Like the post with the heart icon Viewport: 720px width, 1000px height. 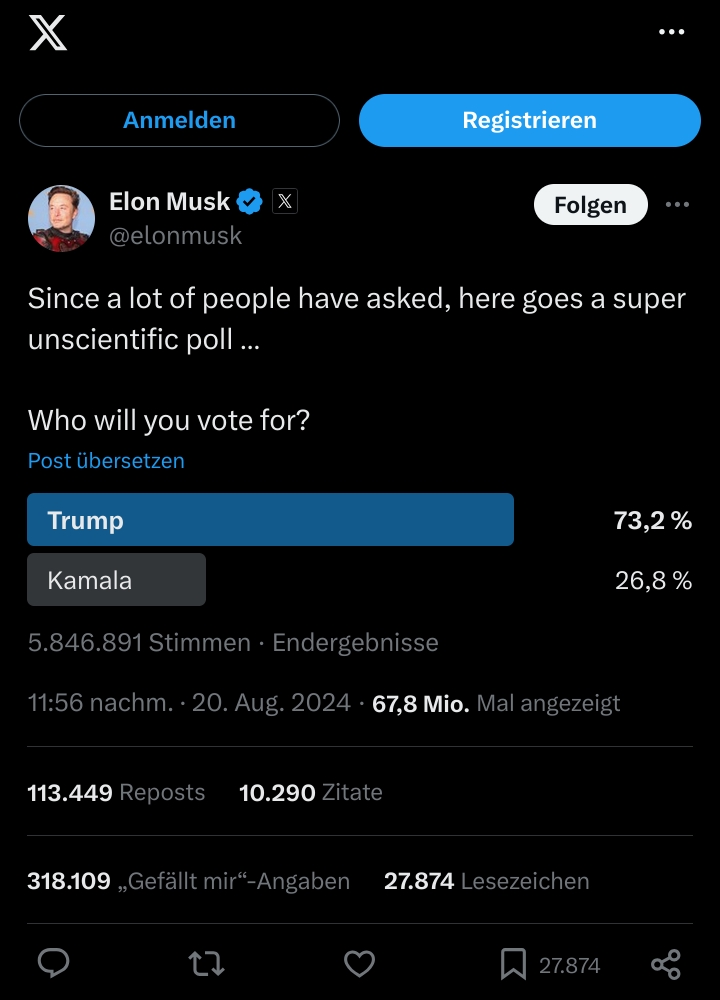359,964
